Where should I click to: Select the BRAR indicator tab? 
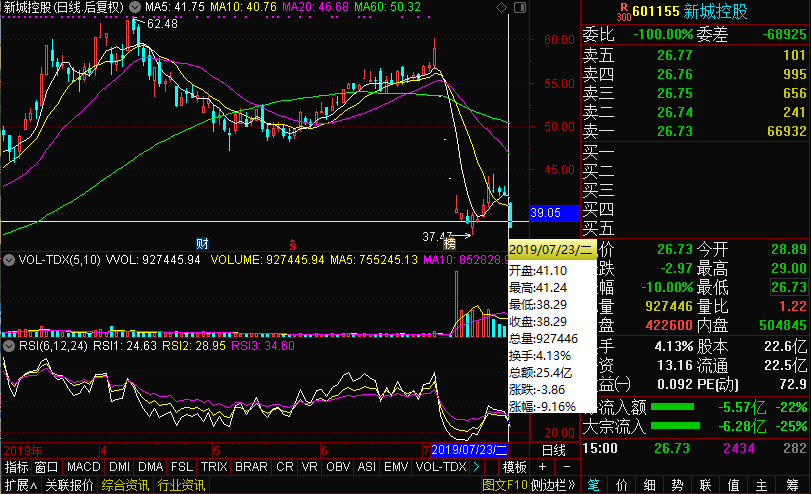(250, 467)
